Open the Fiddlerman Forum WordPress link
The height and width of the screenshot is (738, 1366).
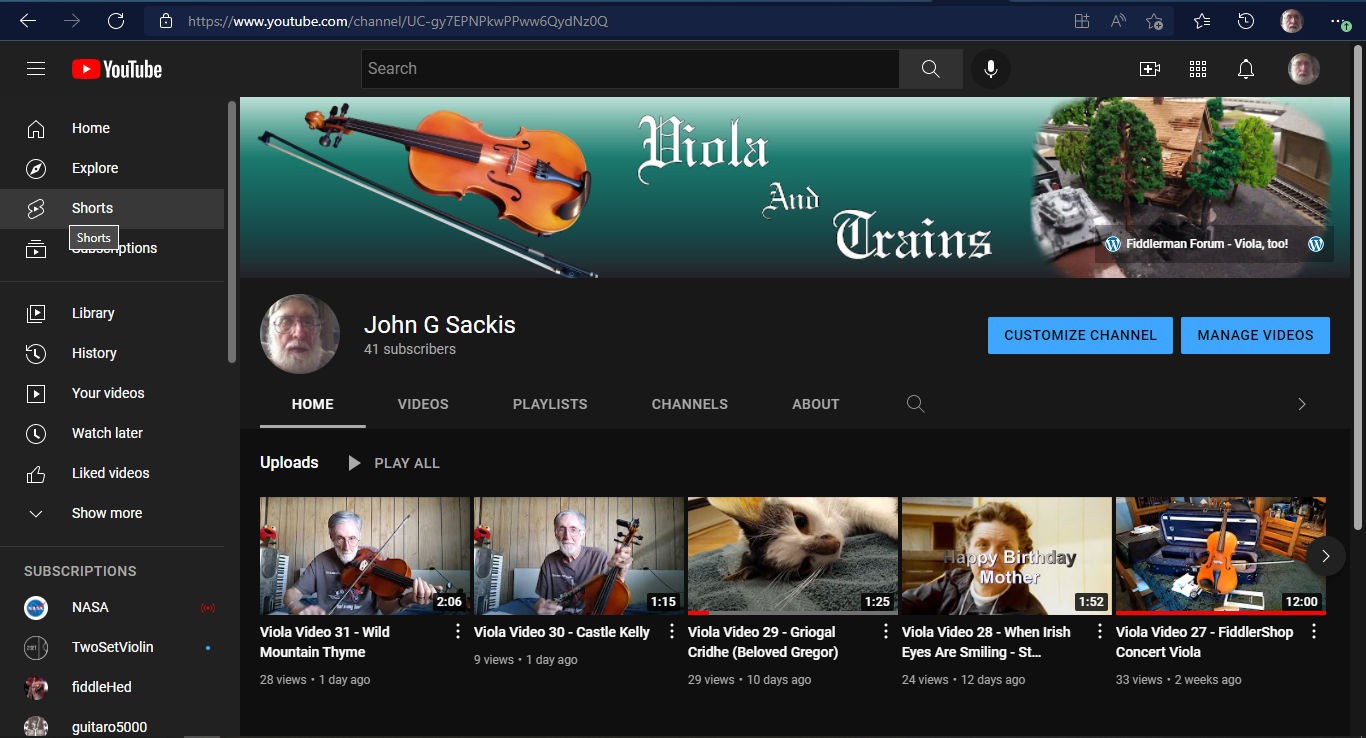1197,244
